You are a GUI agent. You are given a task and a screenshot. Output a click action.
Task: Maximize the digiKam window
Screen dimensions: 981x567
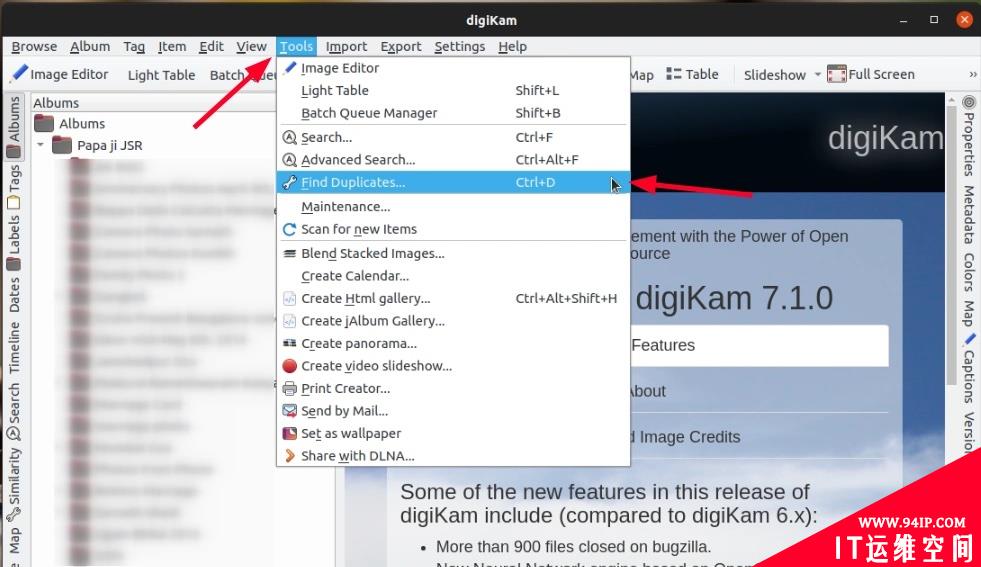coord(934,20)
